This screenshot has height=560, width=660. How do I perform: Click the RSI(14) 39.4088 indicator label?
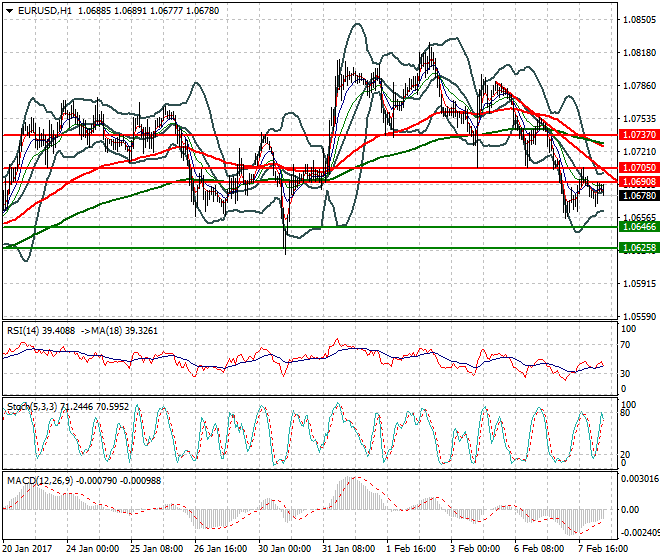(41, 331)
